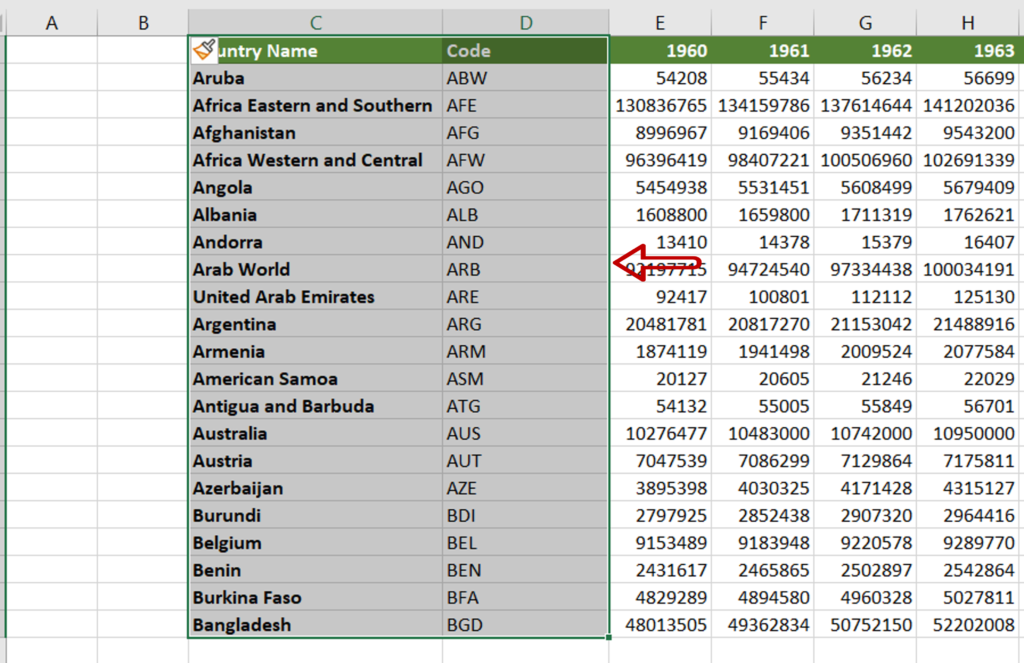Select the Armenia cell
Image resolution: width=1024 pixels, height=663 pixels.
[x=315, y=351]
